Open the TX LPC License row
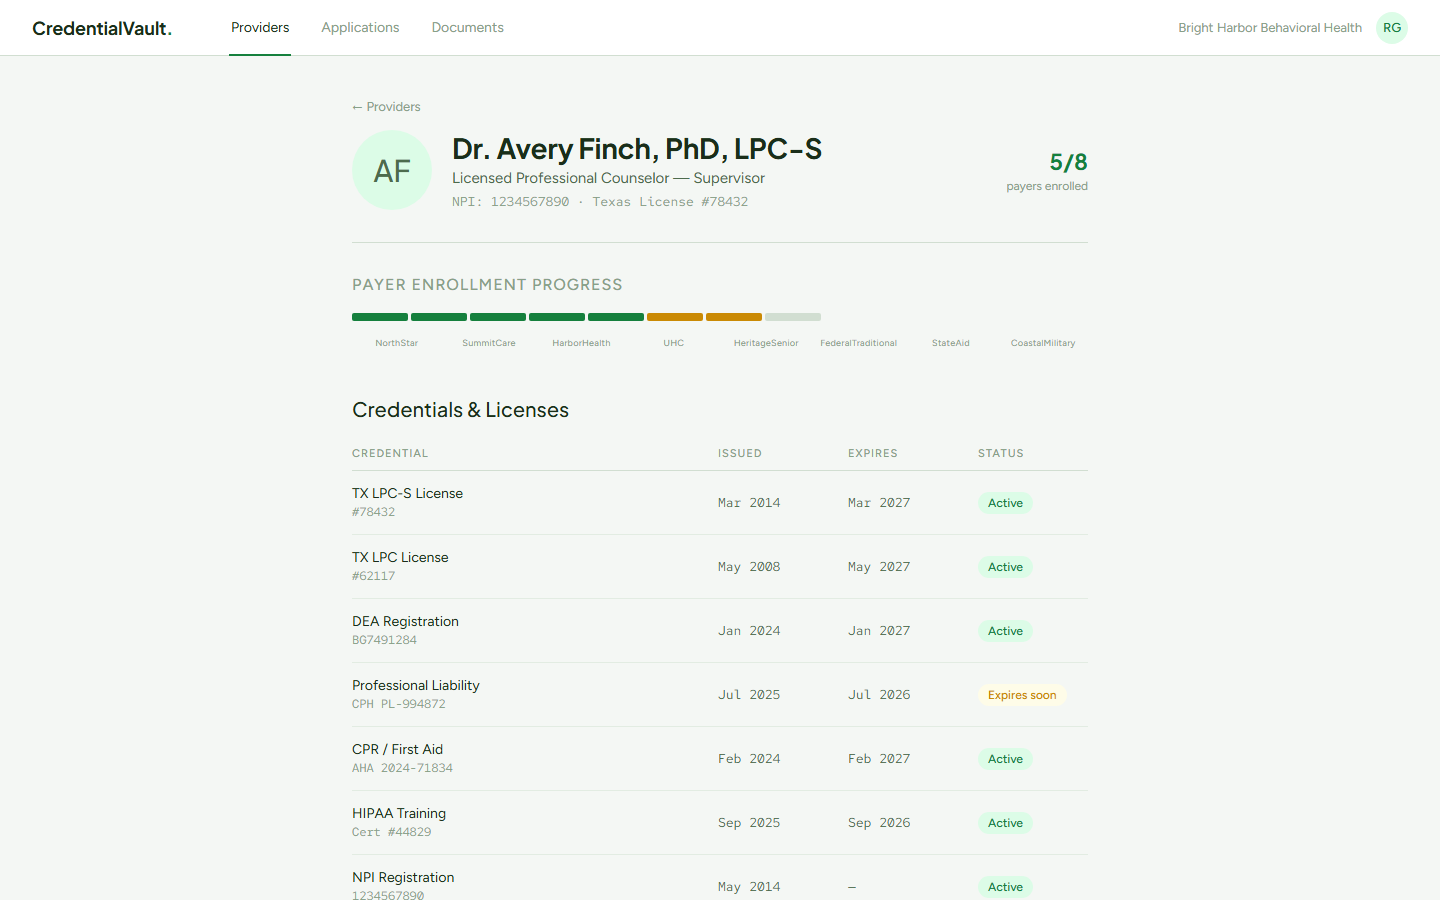Viewport: 1440px width, 900px height. (x=720, y=567)
